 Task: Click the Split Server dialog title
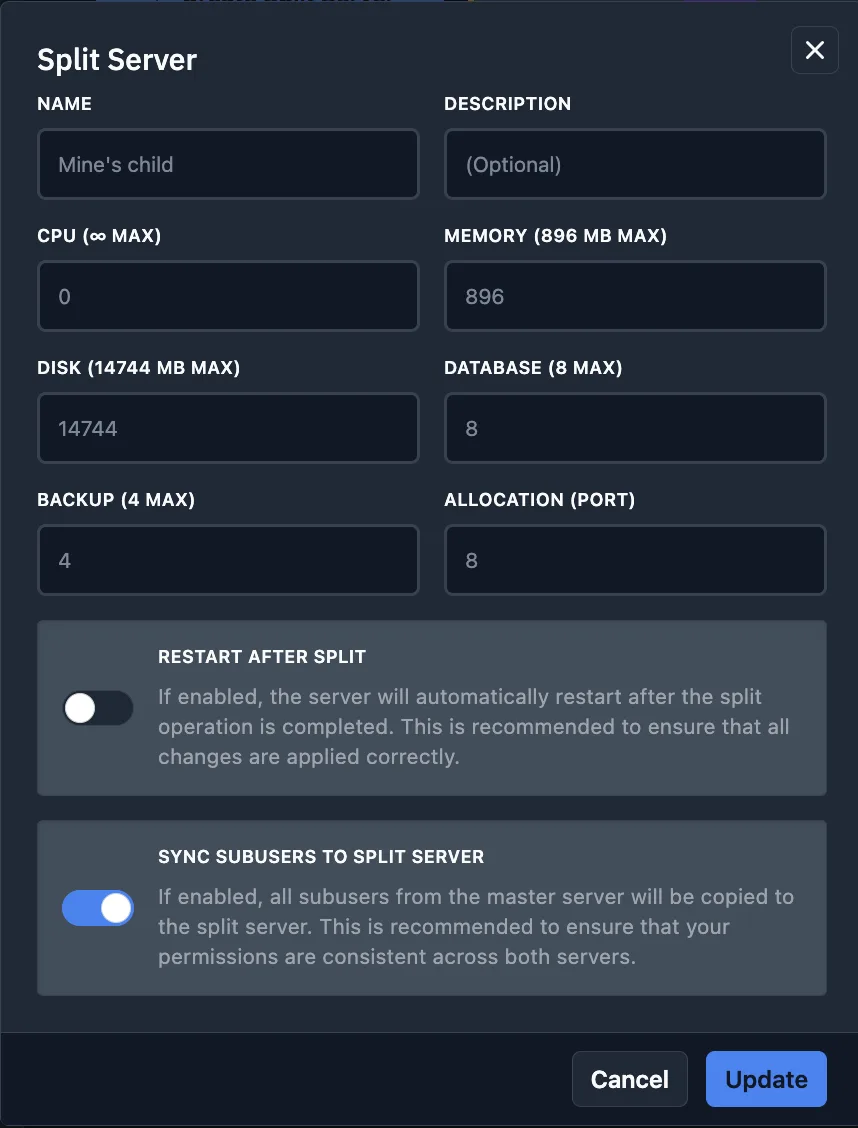[117, 59]
